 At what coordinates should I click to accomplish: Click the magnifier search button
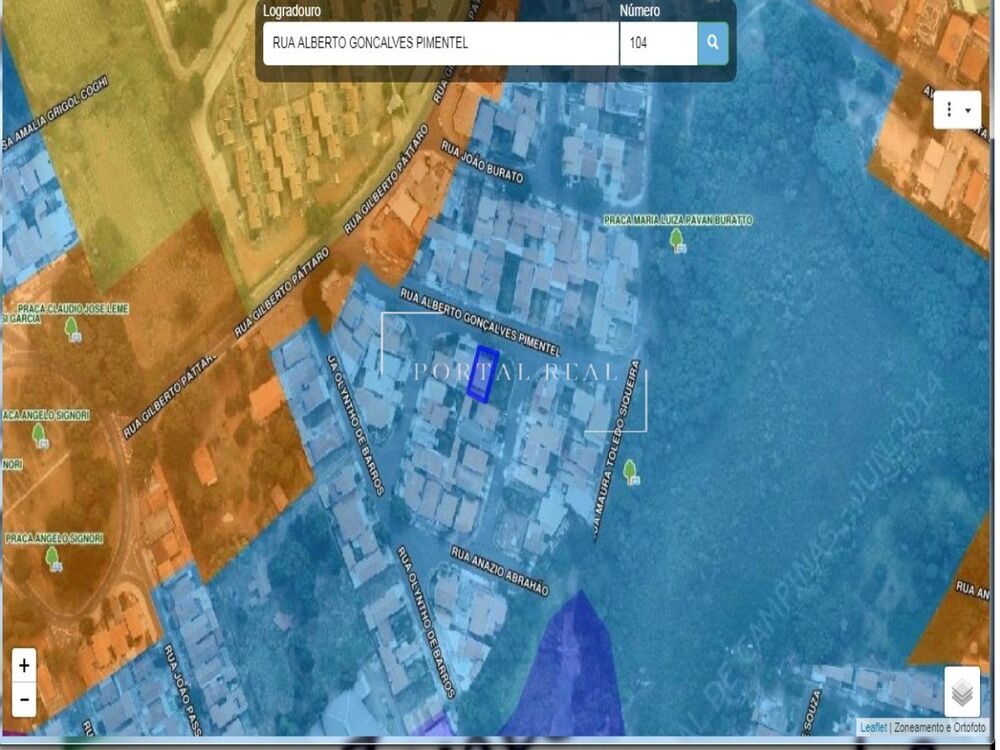712,43
